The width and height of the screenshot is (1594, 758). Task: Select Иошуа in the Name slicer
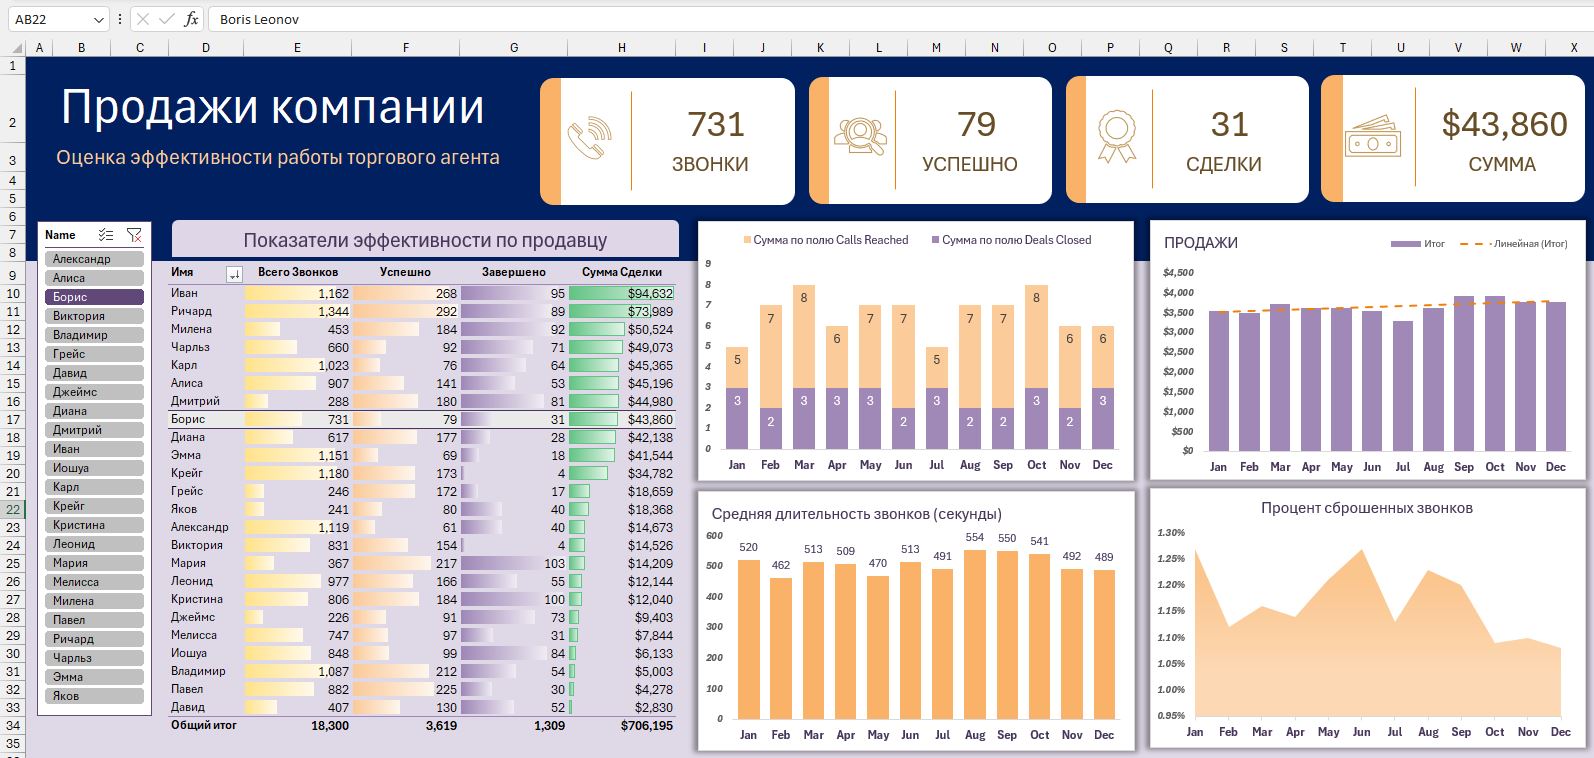(x=94, y=468)
